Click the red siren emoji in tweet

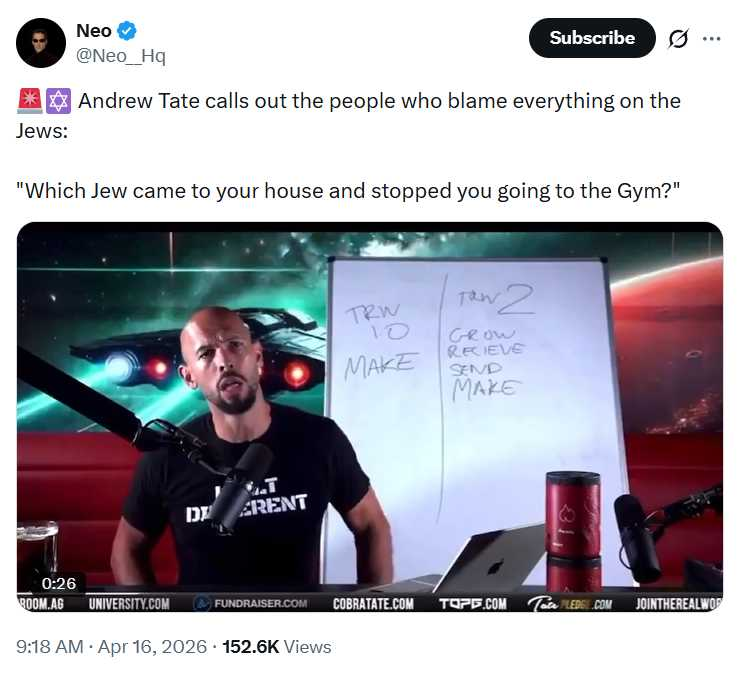(x=30, y=101)
